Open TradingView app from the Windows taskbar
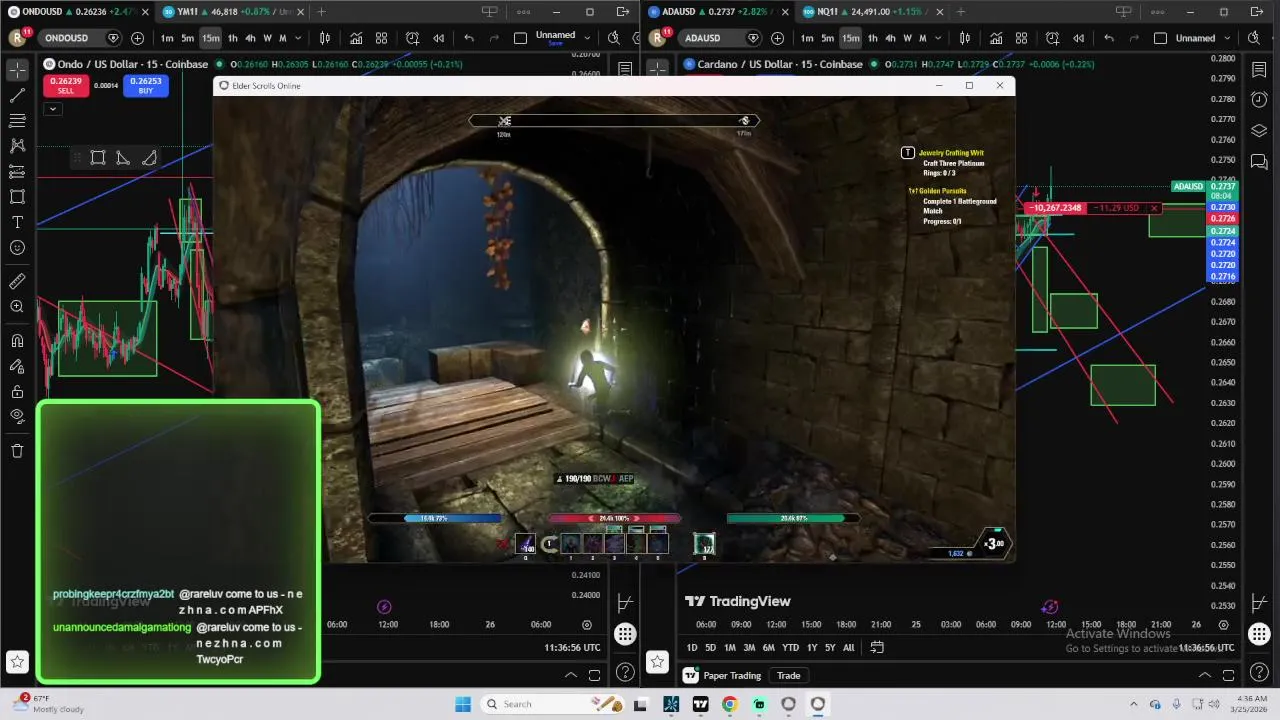 pos(700,704)
